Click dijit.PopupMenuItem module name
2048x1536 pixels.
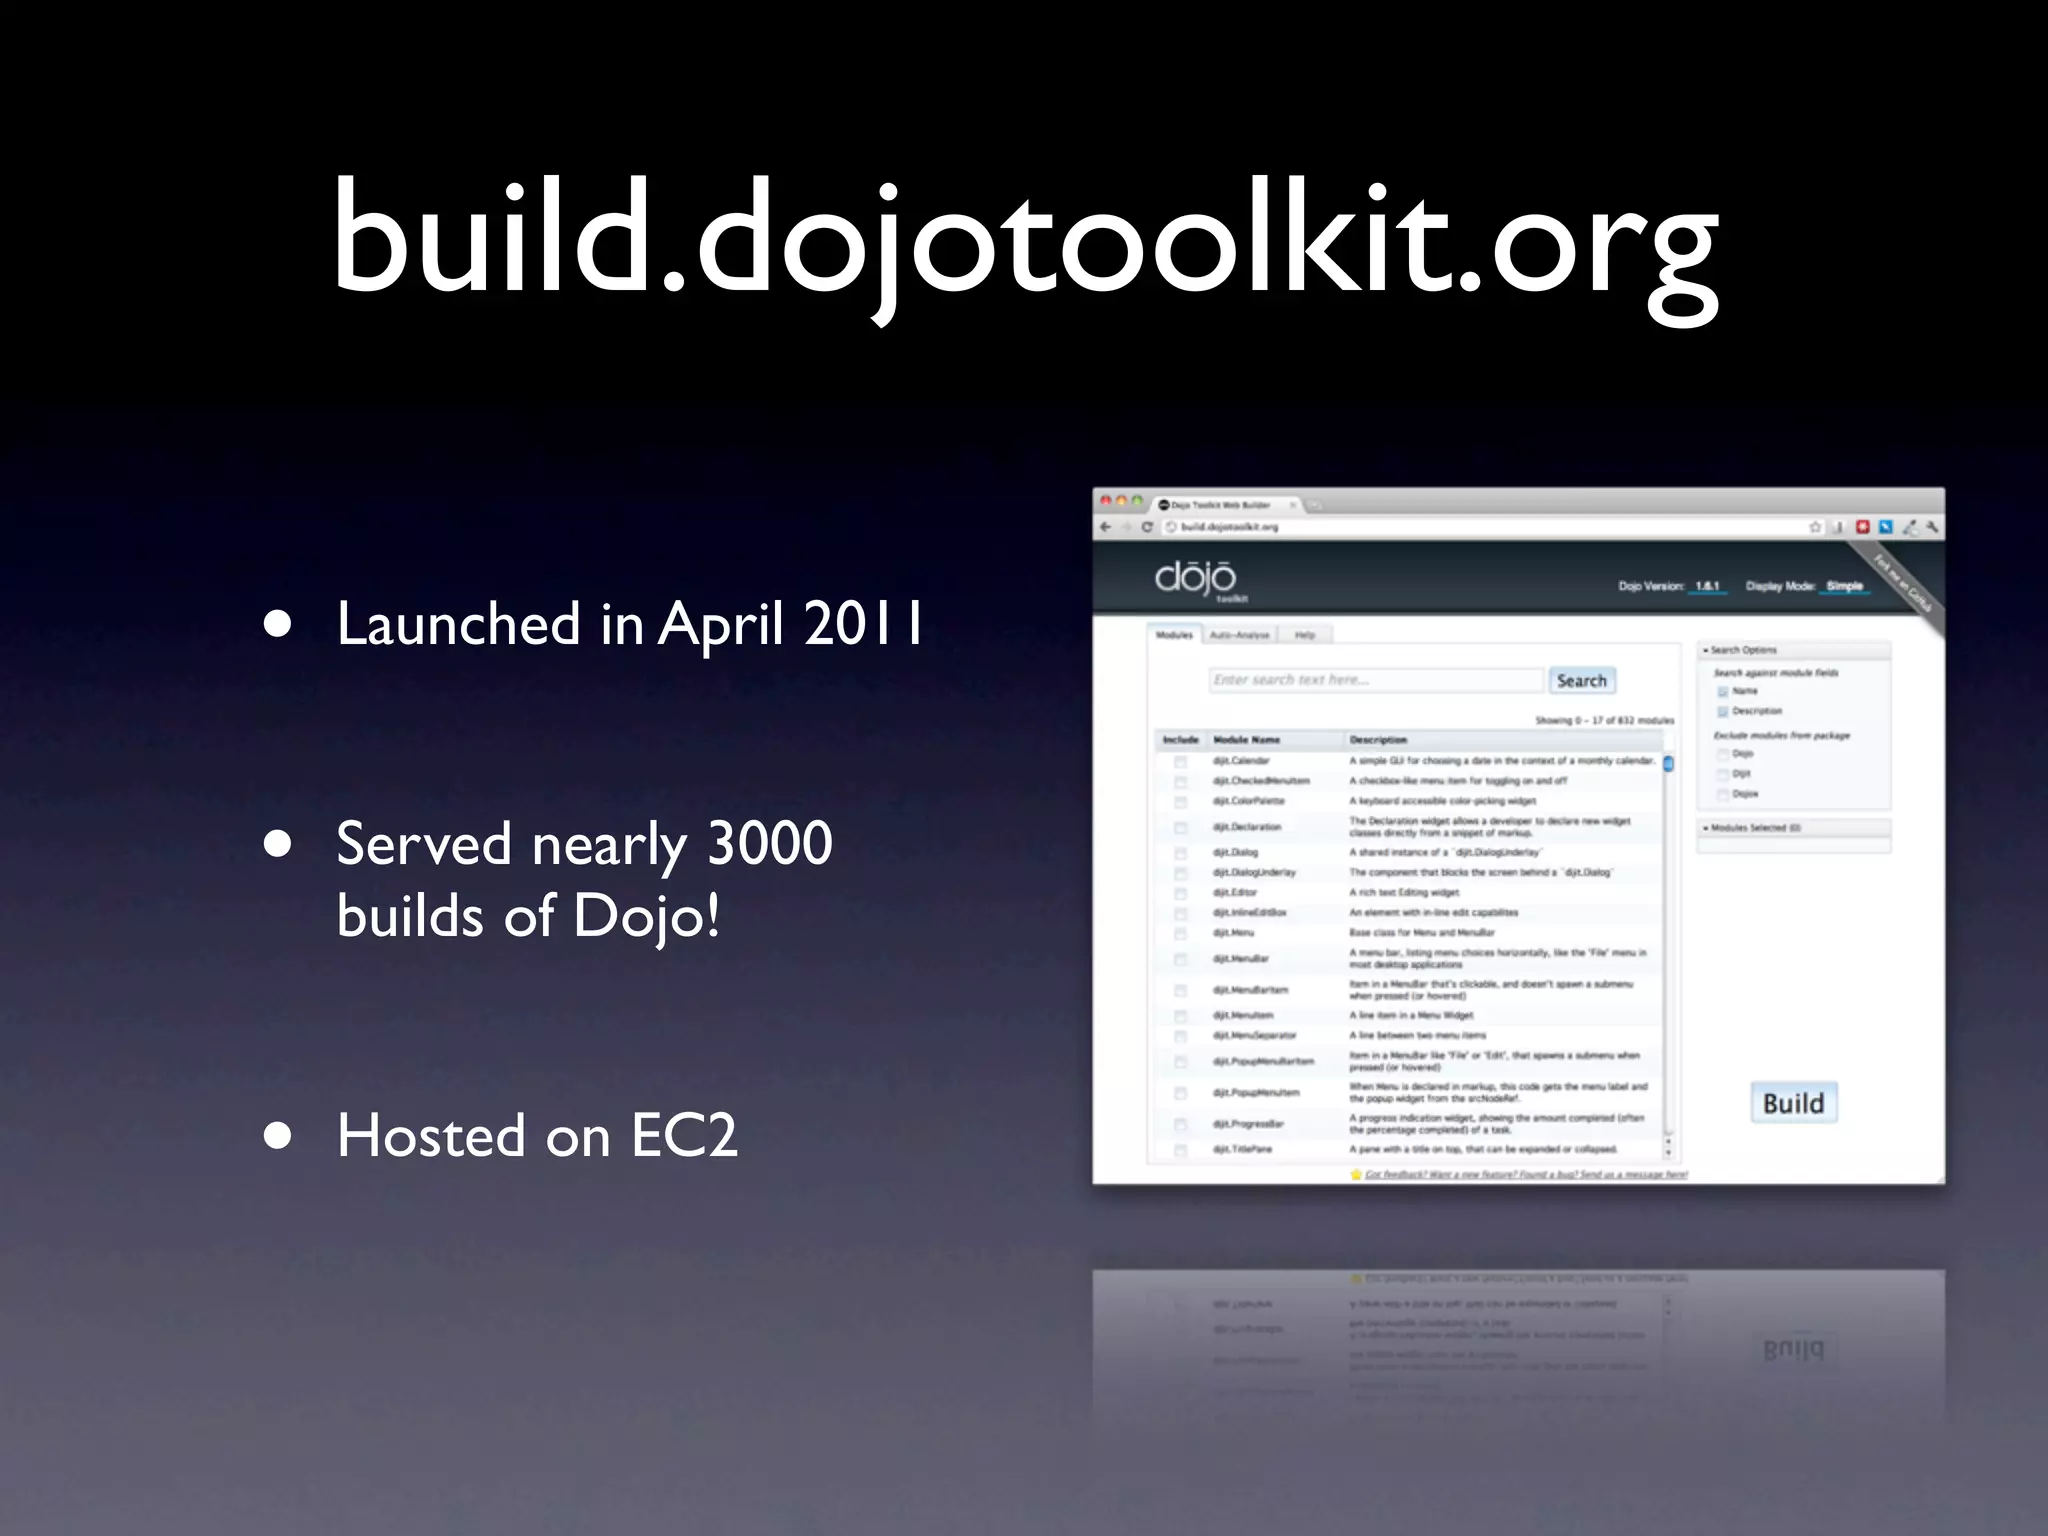pyautogui.click(x=1256, y=1093)
